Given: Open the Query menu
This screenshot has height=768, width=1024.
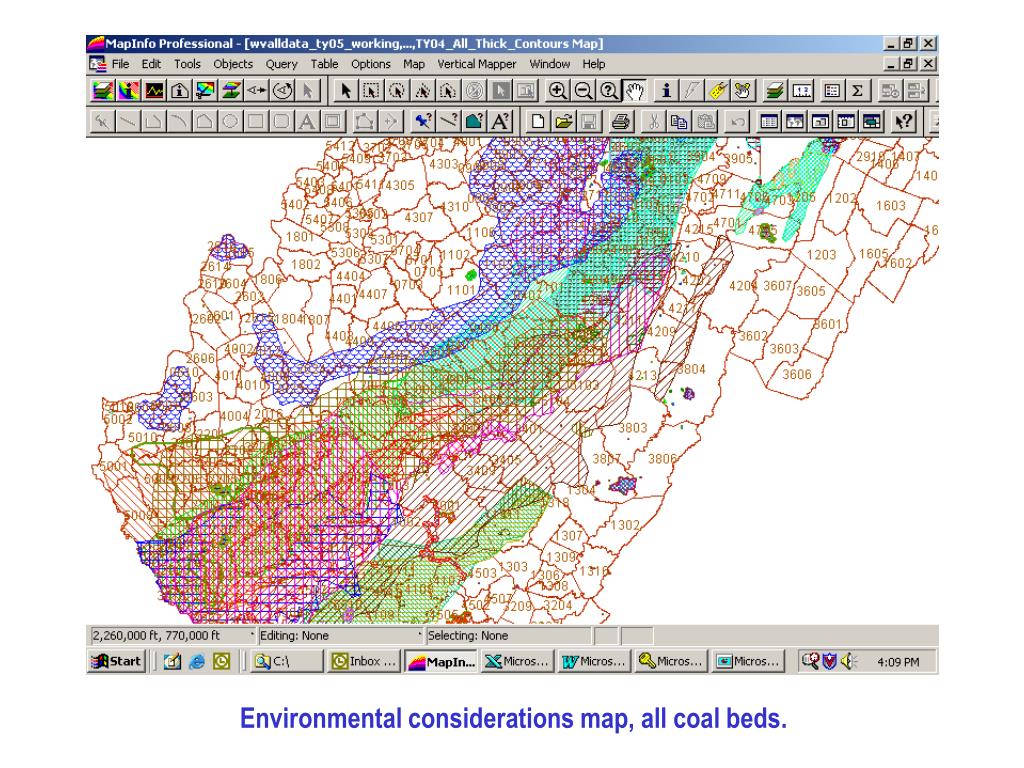Looking at the screenshot, I should click(281, 63).
